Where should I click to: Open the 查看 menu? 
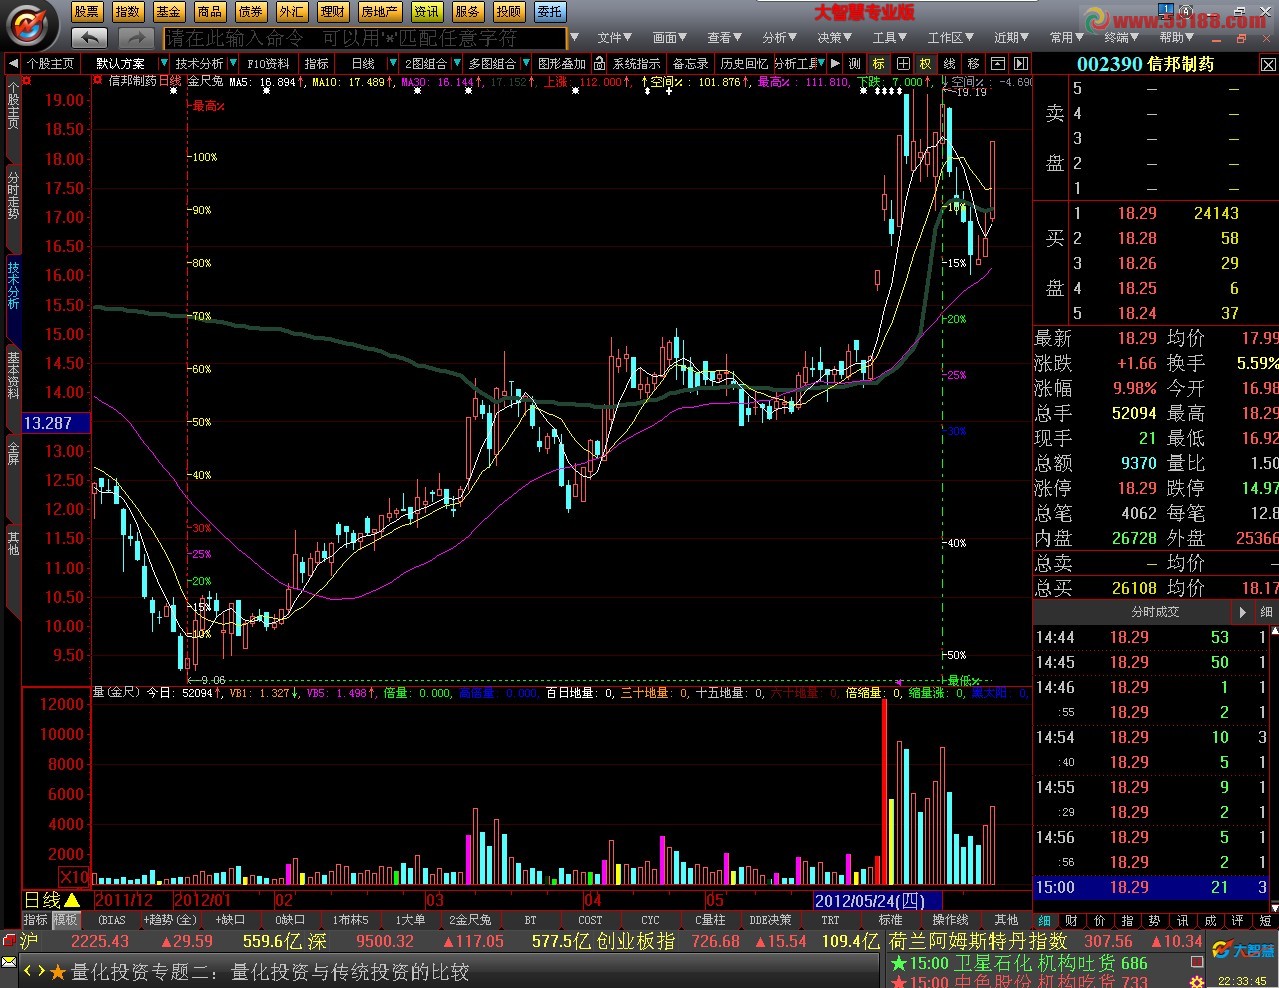point(724,38)
